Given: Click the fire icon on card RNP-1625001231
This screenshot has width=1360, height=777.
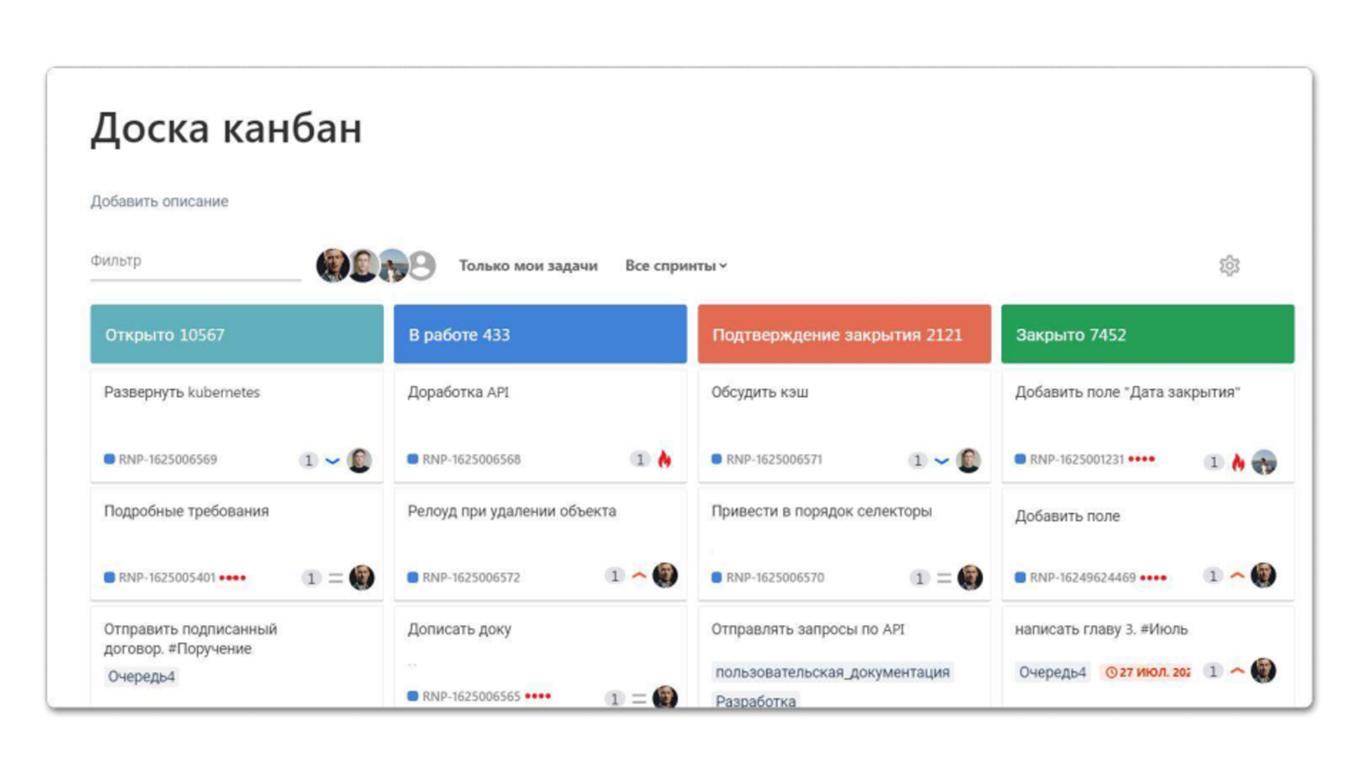Looking at the screenshot, I should point(1240,461).
